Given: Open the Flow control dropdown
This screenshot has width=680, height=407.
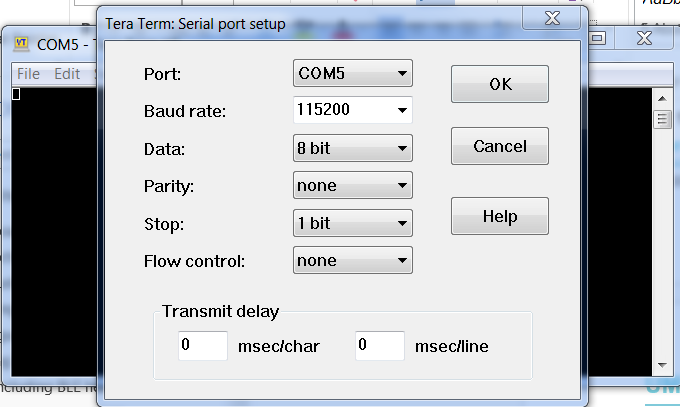Looking at the screenshot, I should click(x=353, y=260).
